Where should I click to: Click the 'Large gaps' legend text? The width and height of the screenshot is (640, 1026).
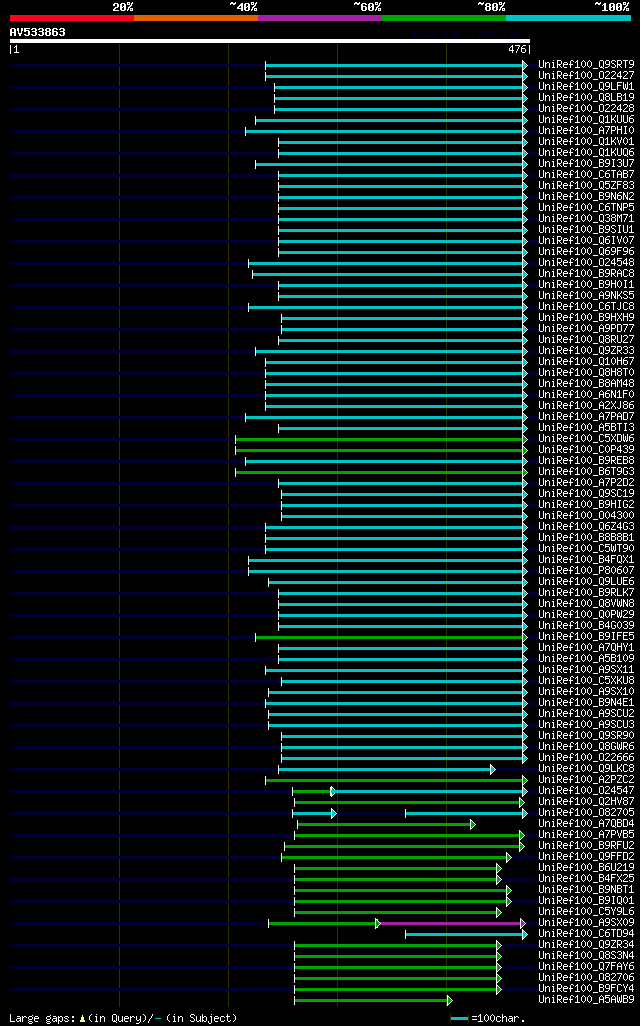pyautogui.click(x=42, y=1018)
